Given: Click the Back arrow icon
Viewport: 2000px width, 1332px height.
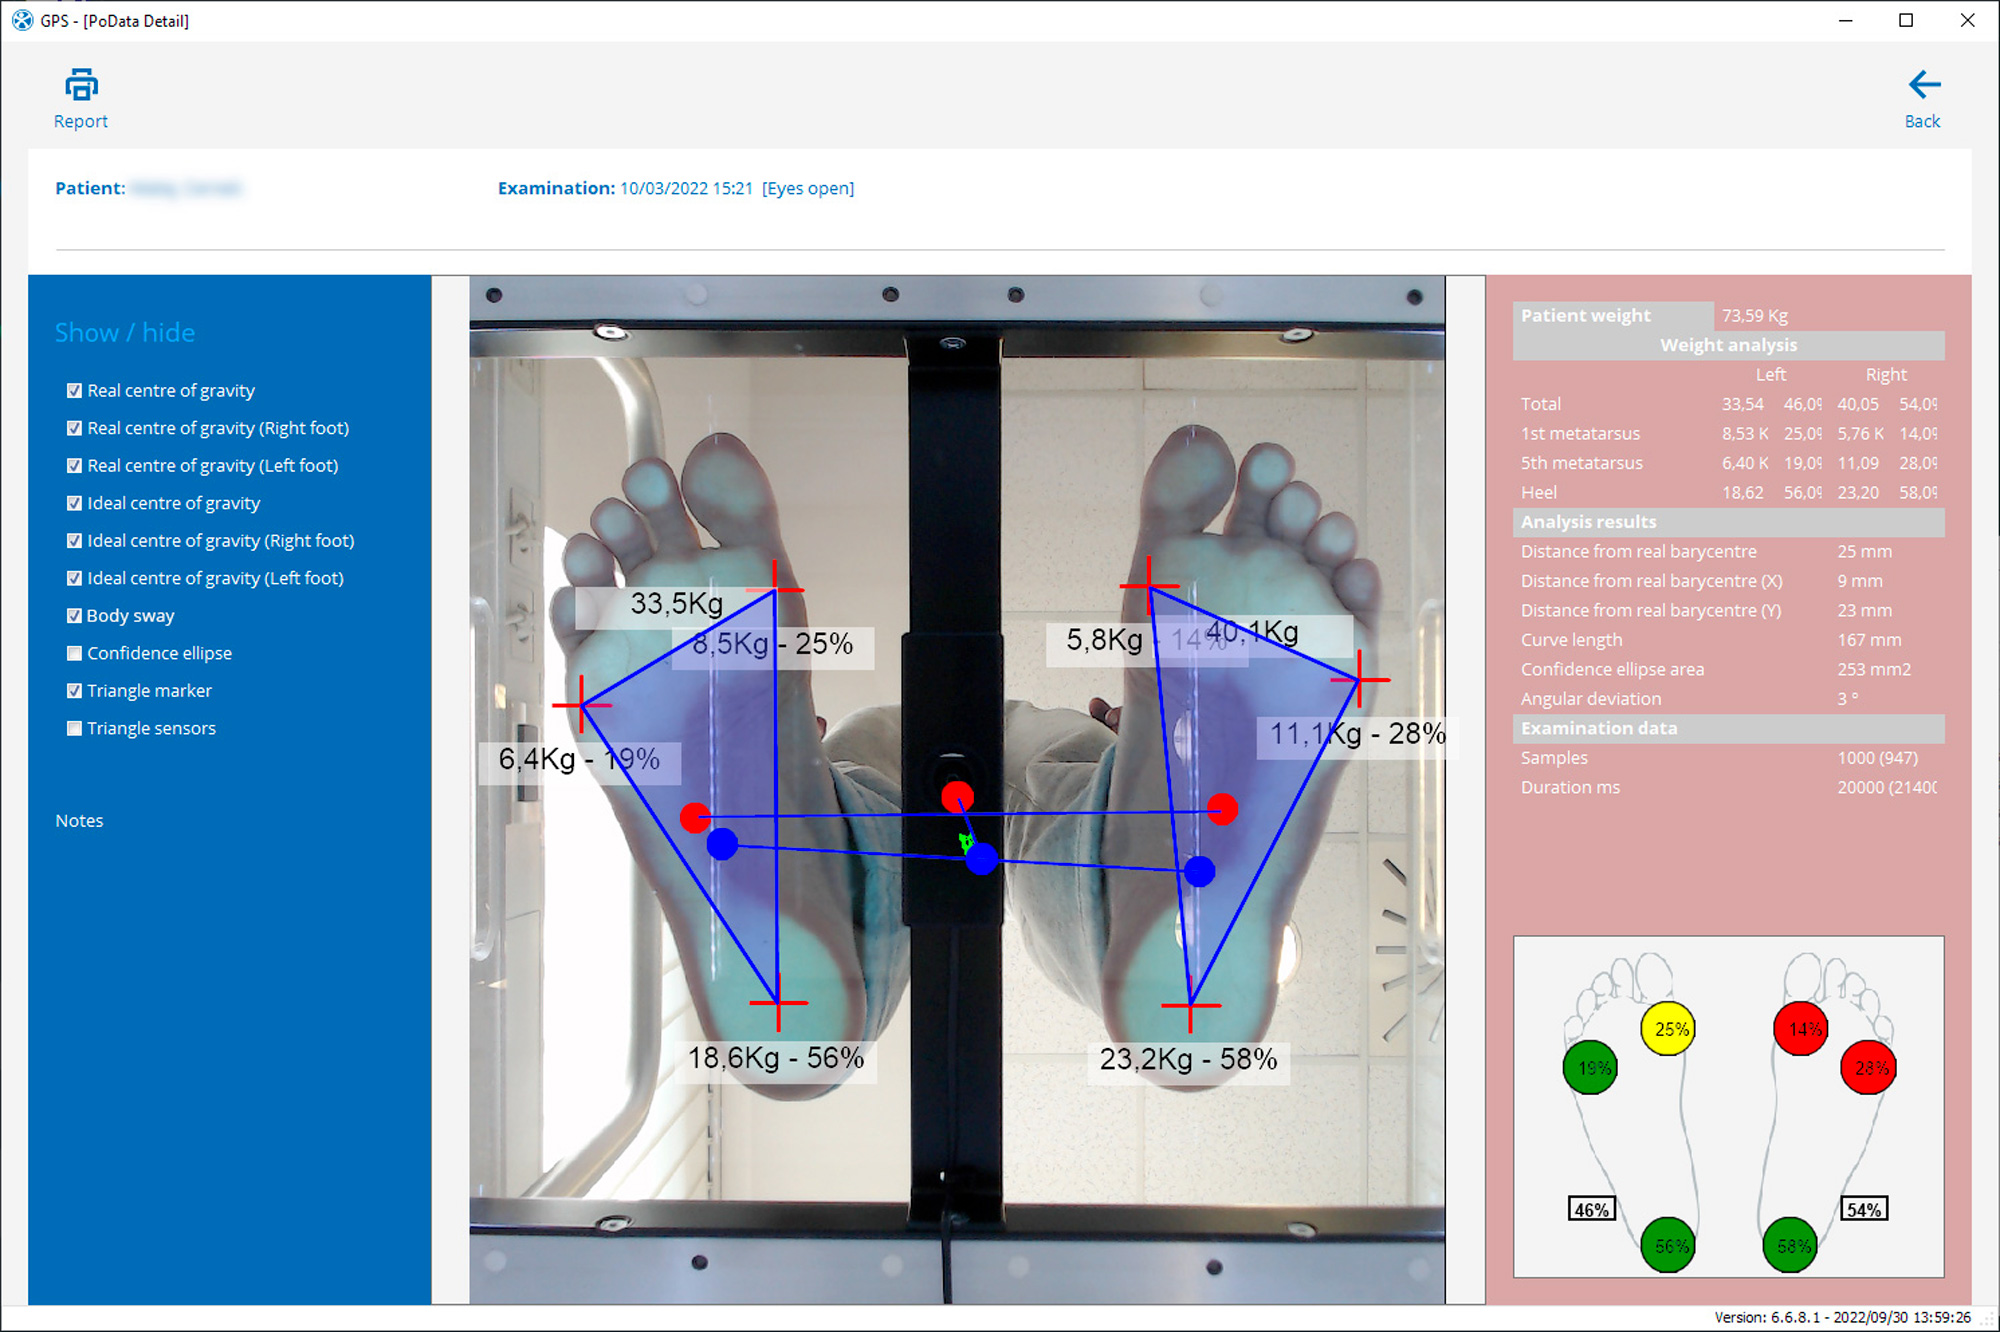Looking at the screenshot, I should 1923,85.
